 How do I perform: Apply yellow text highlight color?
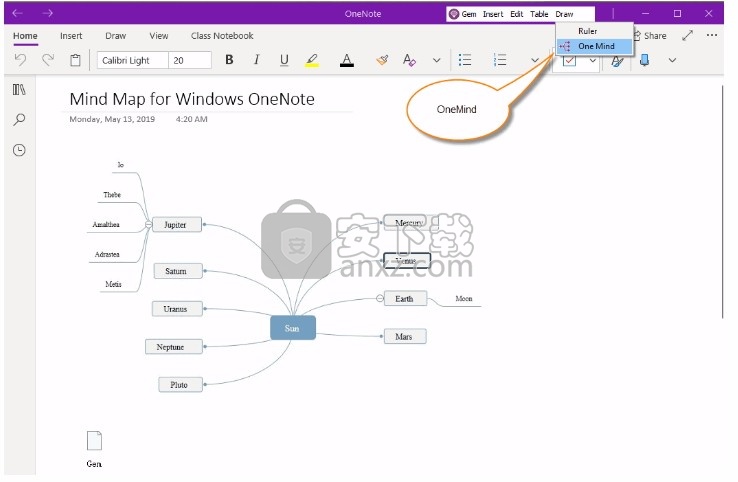coord(312,60)
